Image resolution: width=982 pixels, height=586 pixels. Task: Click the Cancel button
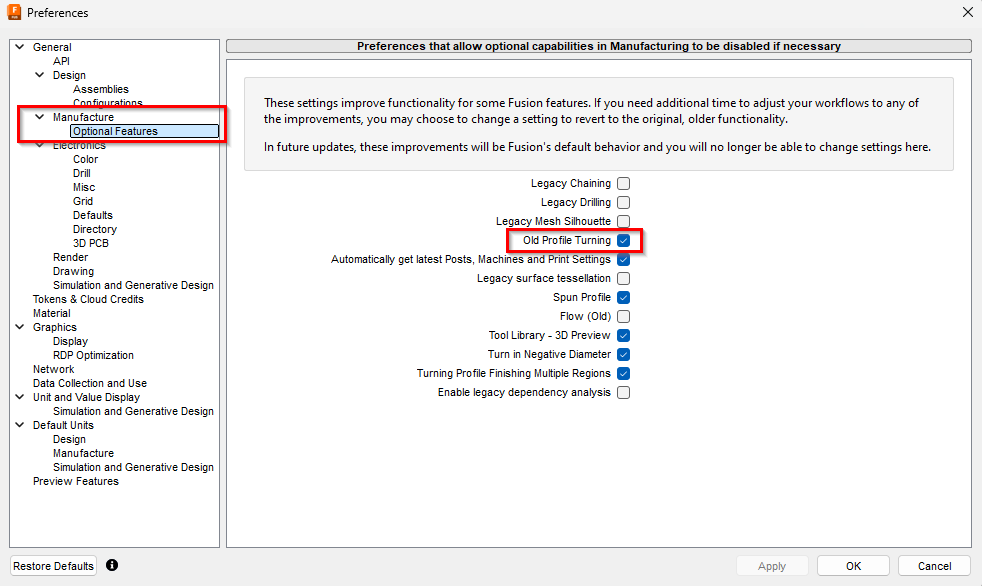934,566
